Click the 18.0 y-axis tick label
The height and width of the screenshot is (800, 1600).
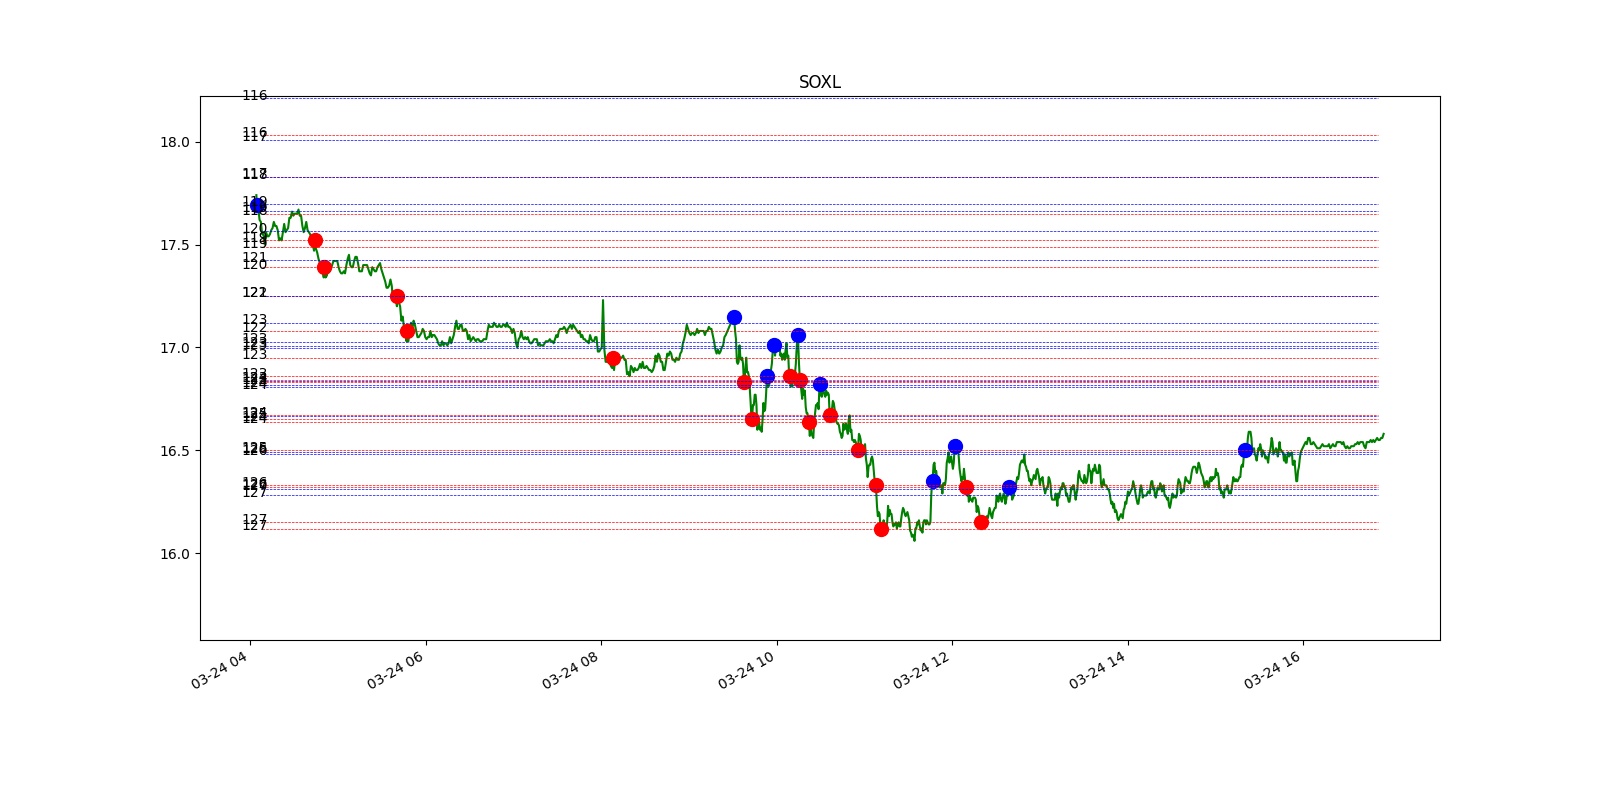point(174,142)
